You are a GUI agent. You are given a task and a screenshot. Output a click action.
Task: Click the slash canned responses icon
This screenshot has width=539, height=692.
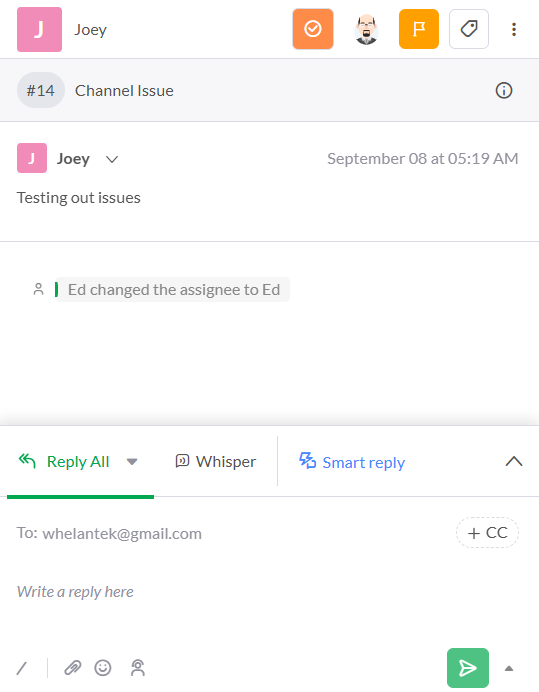click(22, 668)
